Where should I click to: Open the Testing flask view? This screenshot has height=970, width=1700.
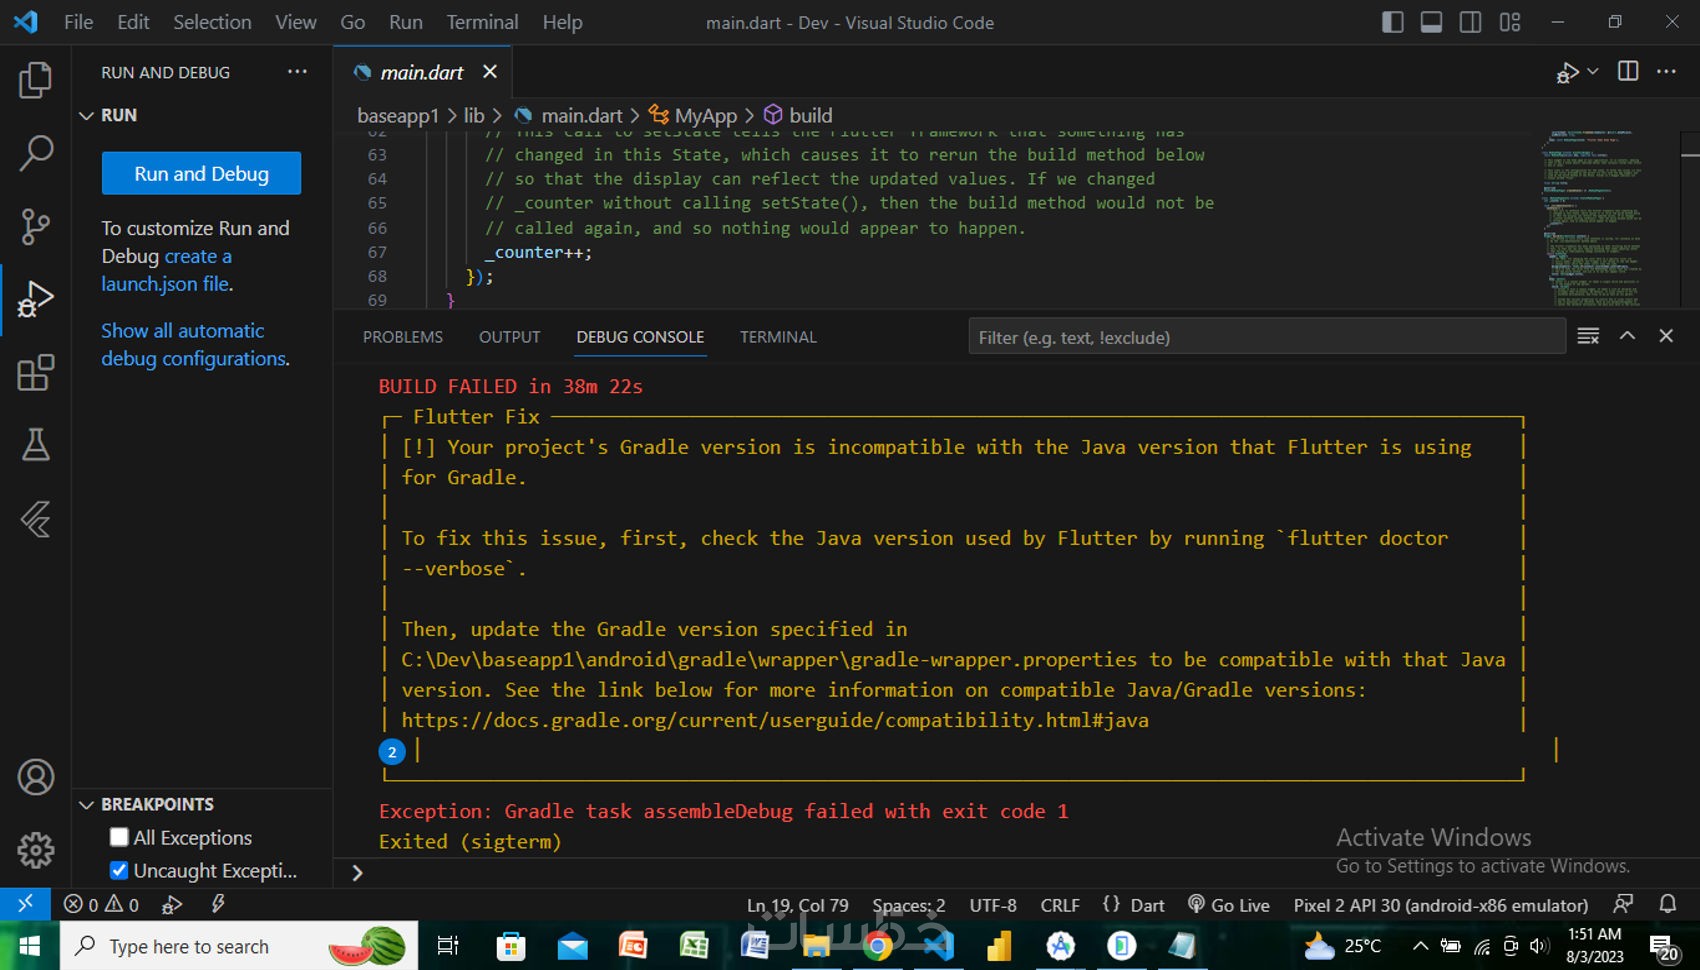[35, 445]
